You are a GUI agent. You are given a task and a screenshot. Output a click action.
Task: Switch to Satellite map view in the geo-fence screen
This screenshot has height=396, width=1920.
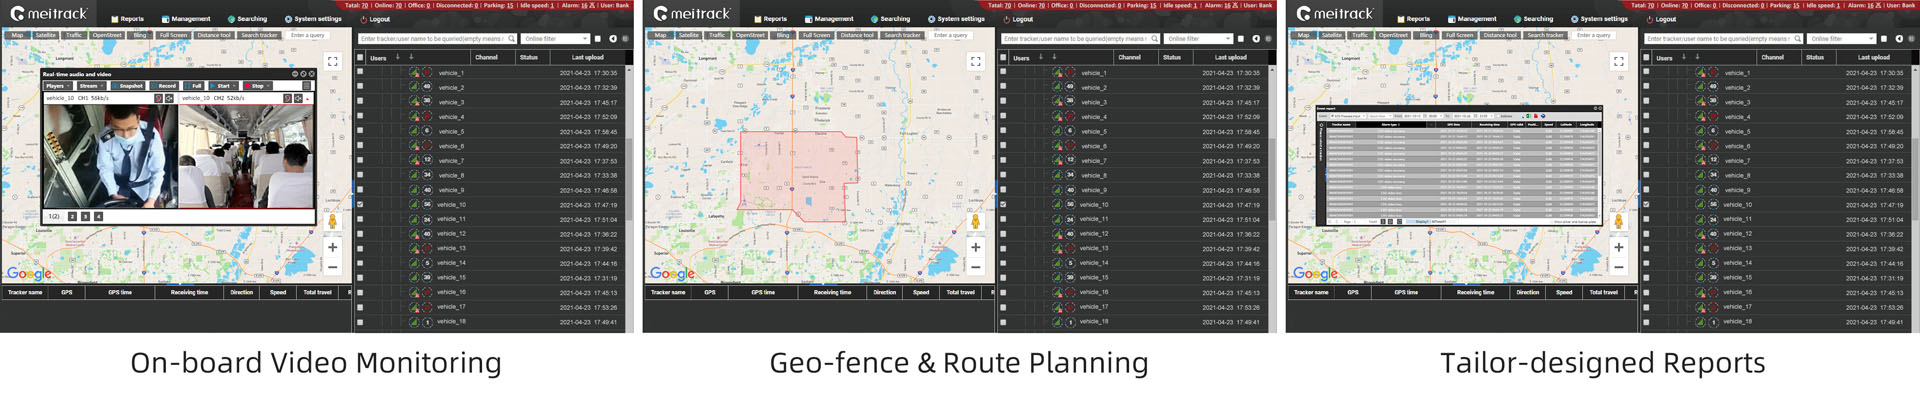(689, 35)
